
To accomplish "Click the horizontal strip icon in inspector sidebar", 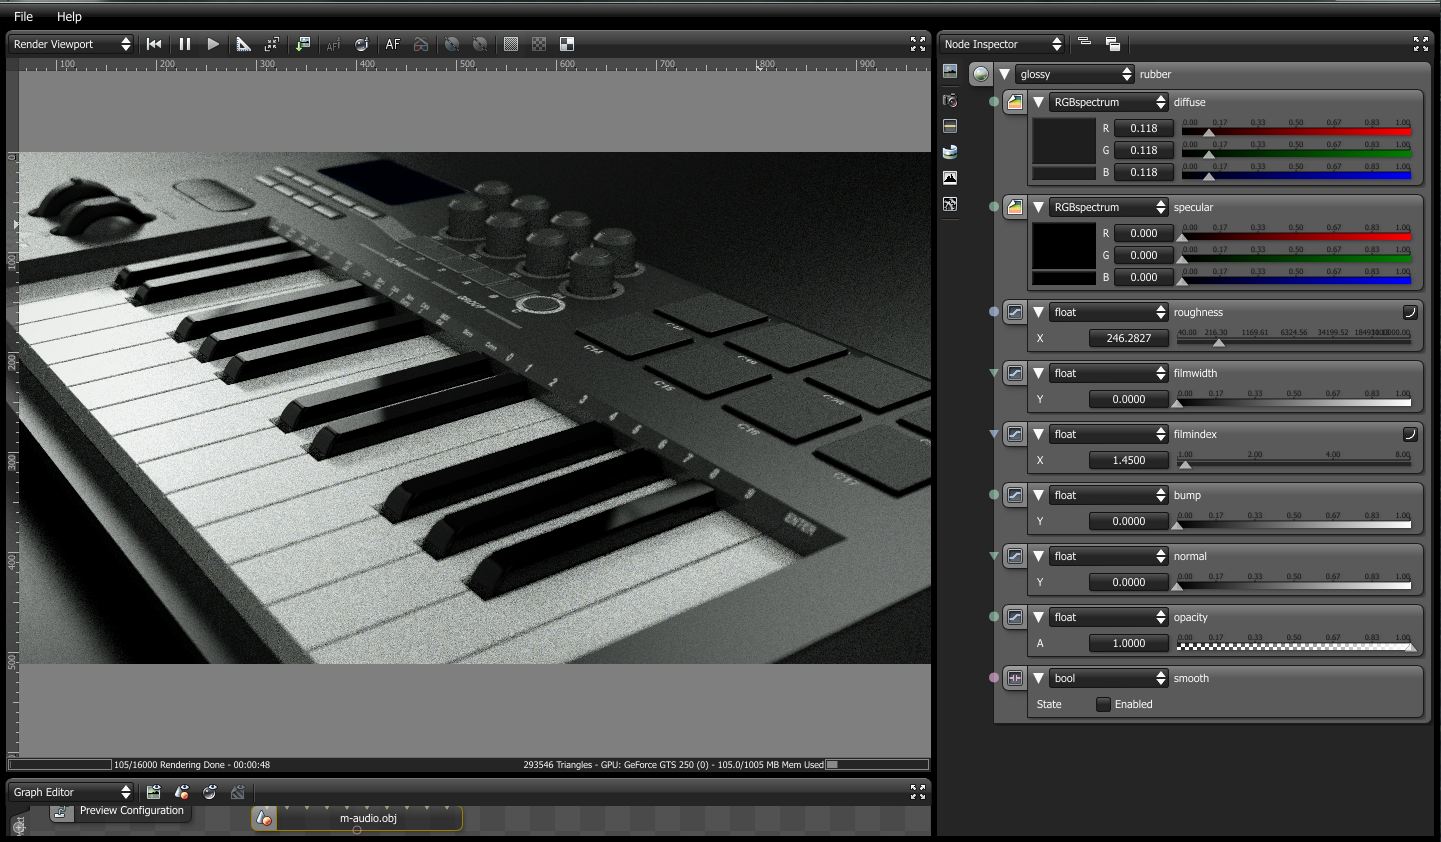I will coord(950,126).
